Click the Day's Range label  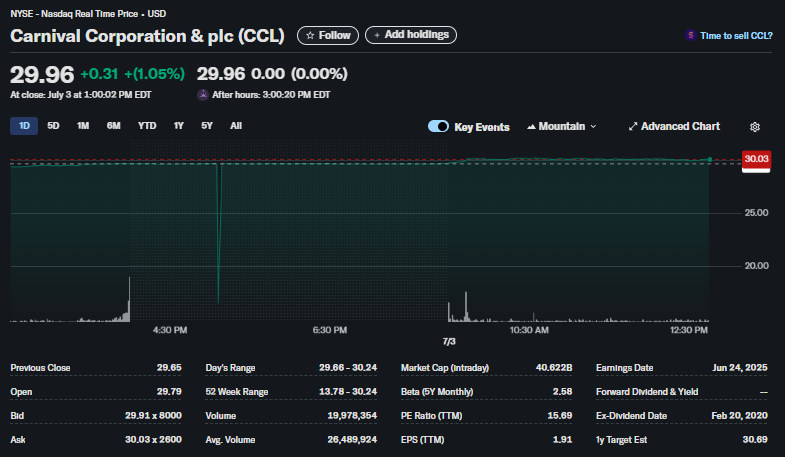230,368
